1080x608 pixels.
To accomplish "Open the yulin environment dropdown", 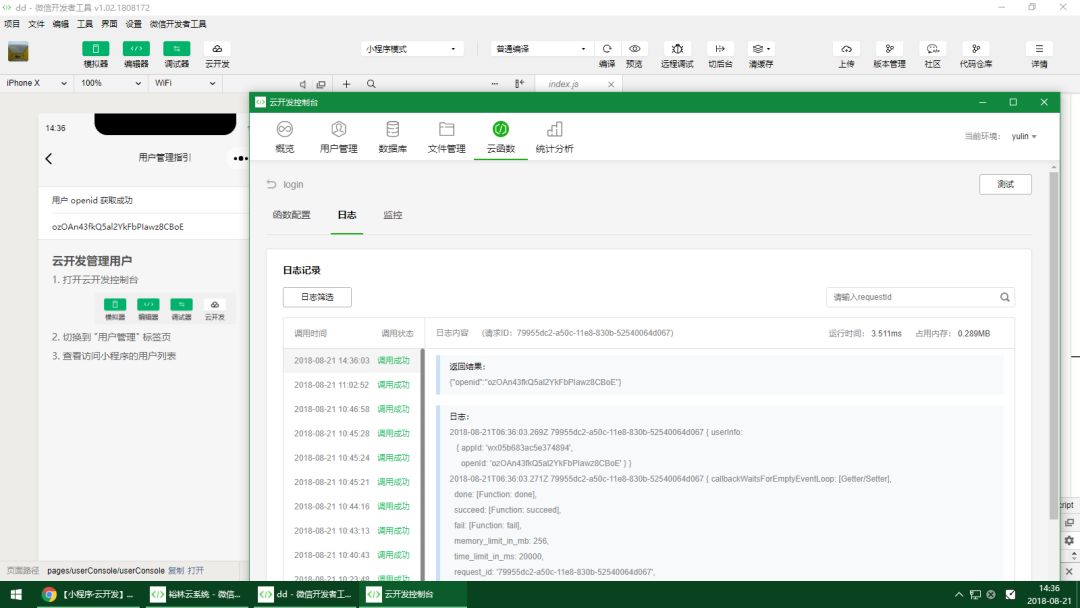I will tap(1024, 136).
